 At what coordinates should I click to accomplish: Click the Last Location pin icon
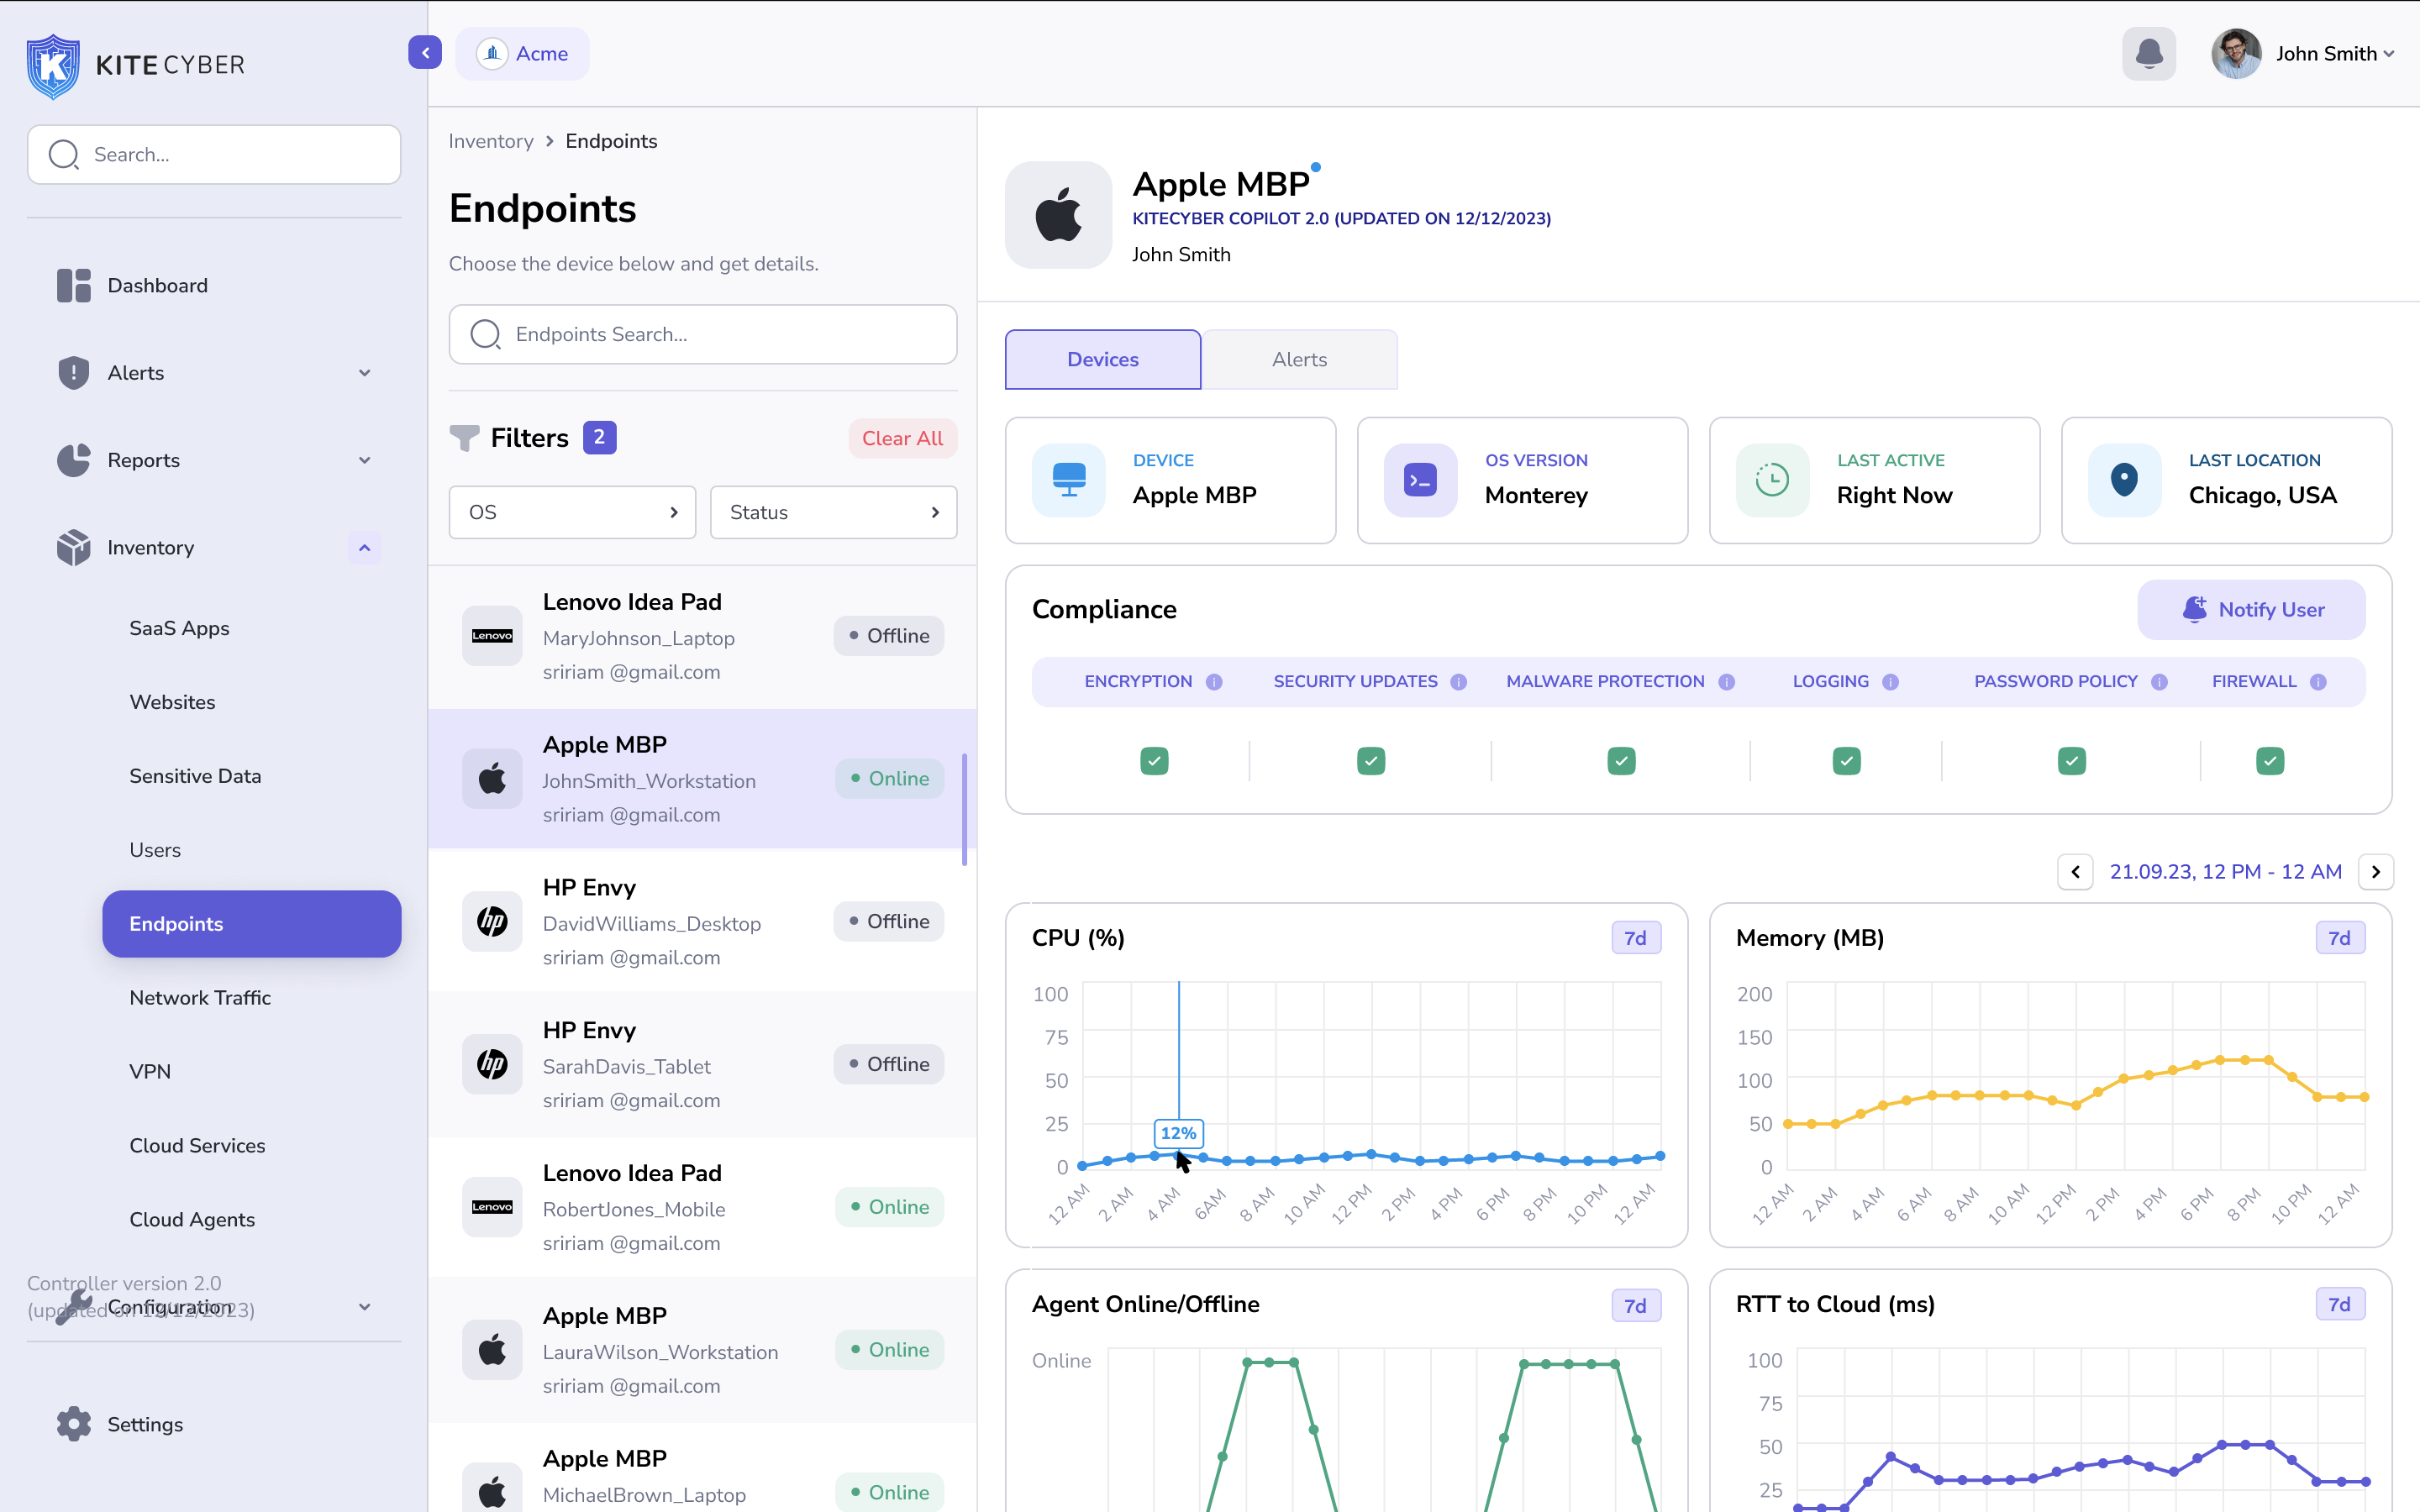pyautogui.click(x=2125, y=480)
